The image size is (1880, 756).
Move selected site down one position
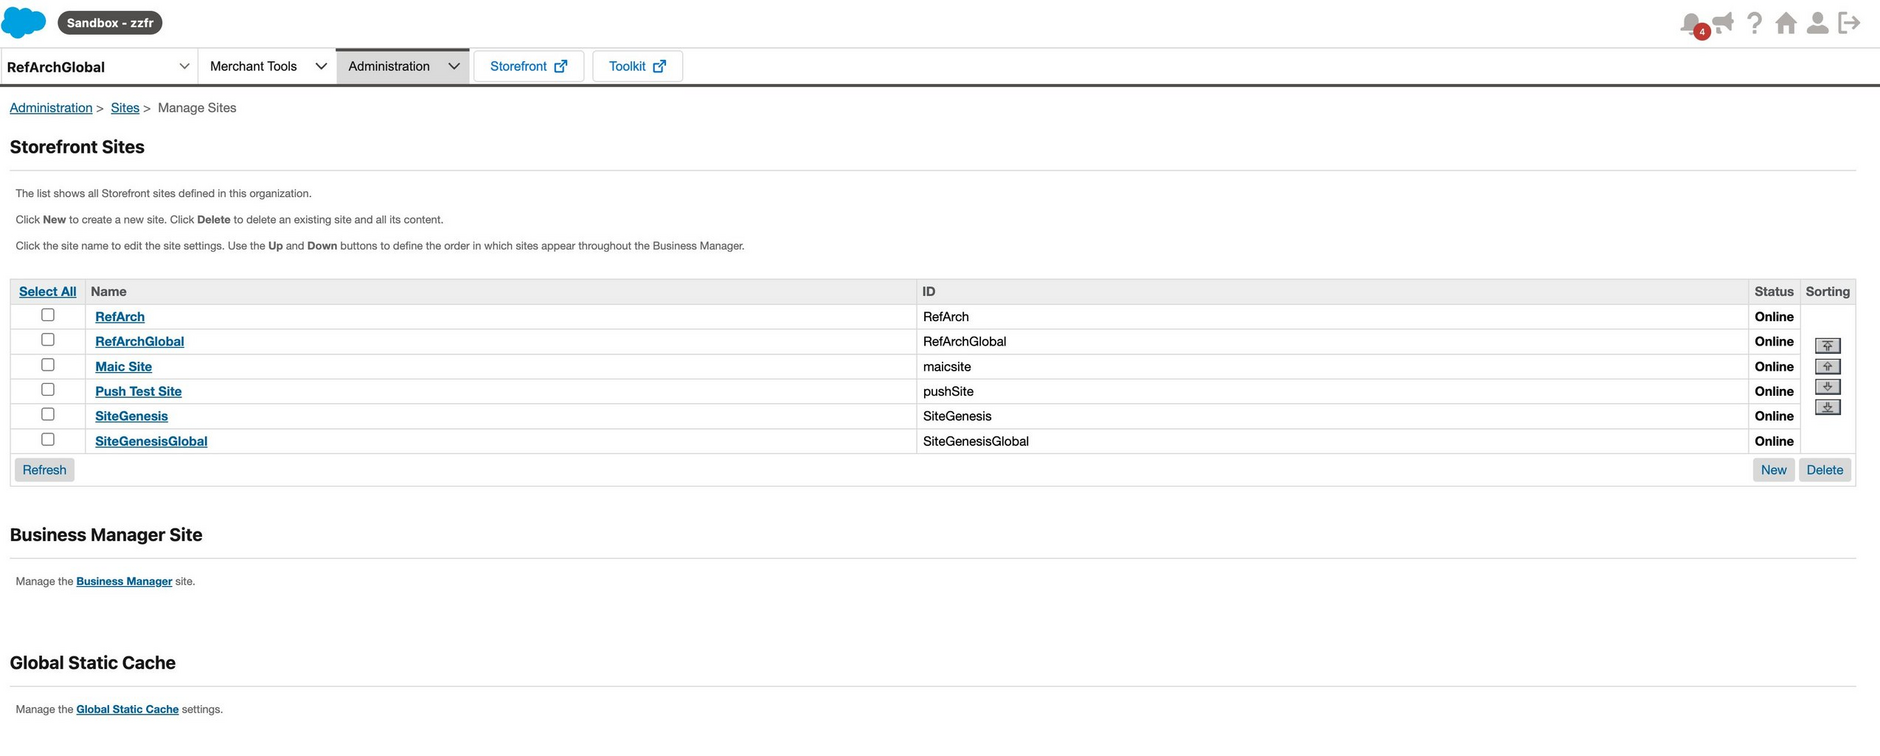1827,386
